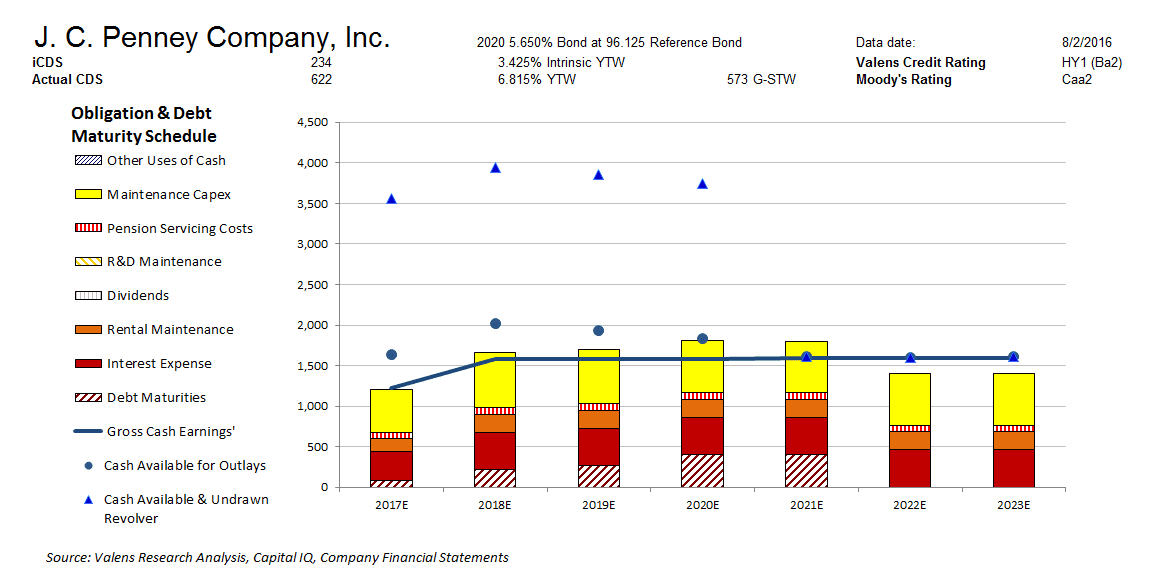Click the 2020E axis label
The image size is (1156, 588).
[703, 505]
